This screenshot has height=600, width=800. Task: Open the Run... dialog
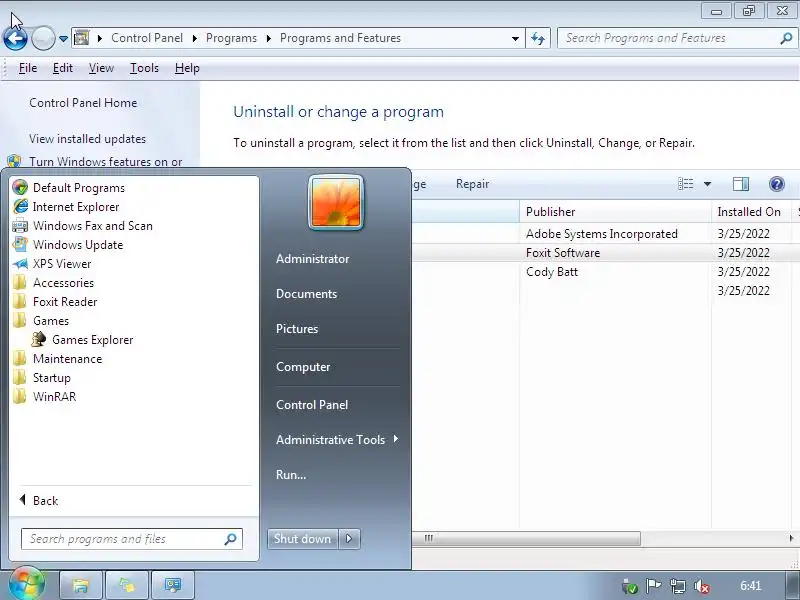pyautogui.click(x=291, y=474)
